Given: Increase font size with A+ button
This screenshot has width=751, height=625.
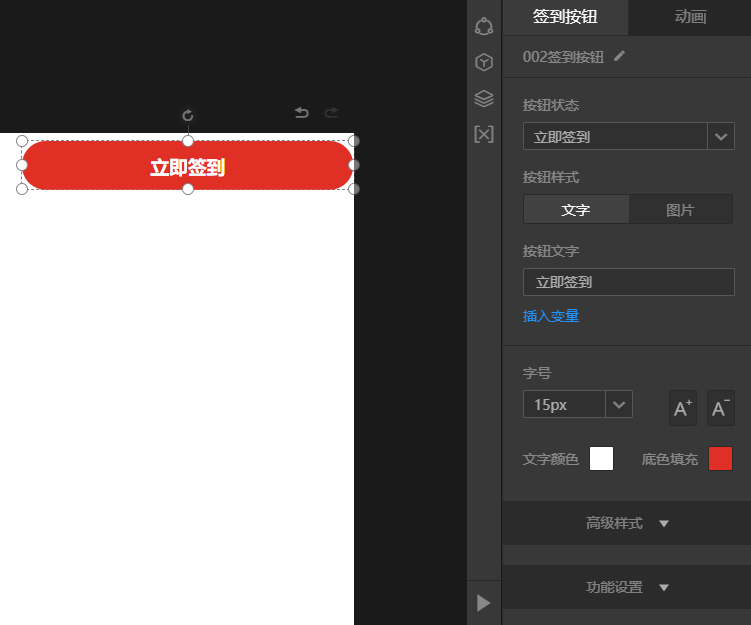Looking at the screenshot, I should [683, 408].
